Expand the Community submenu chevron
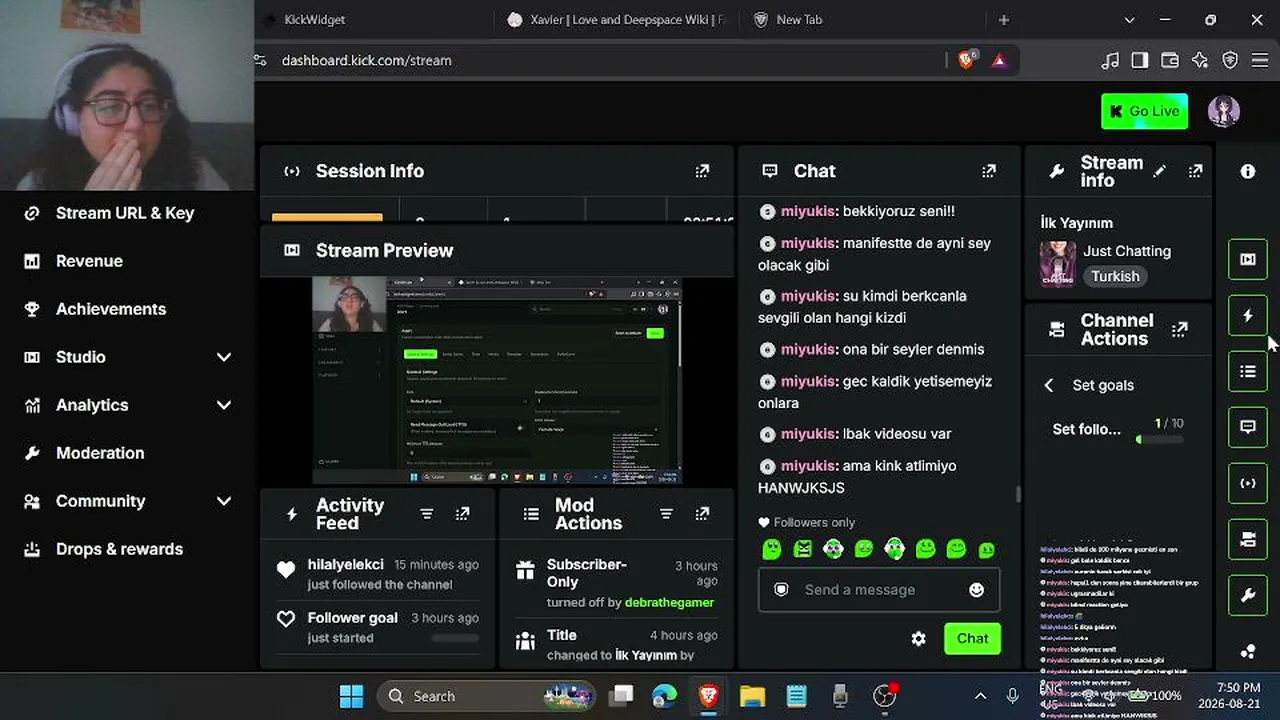 224,501
